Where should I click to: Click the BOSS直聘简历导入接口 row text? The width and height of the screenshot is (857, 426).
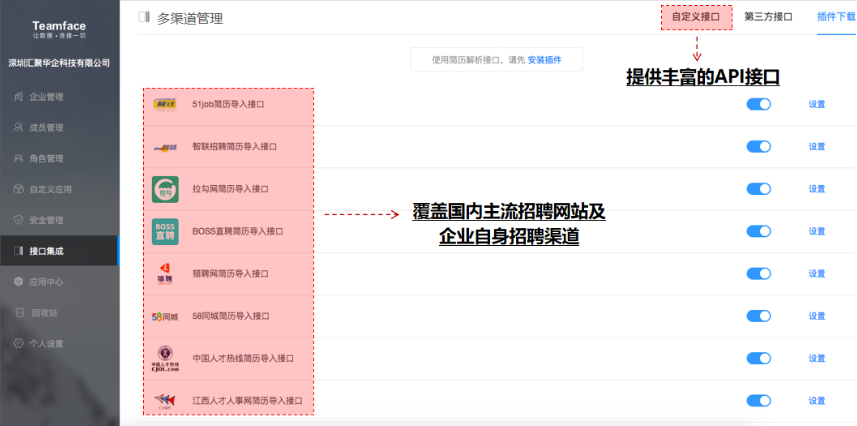pos(238,231)
